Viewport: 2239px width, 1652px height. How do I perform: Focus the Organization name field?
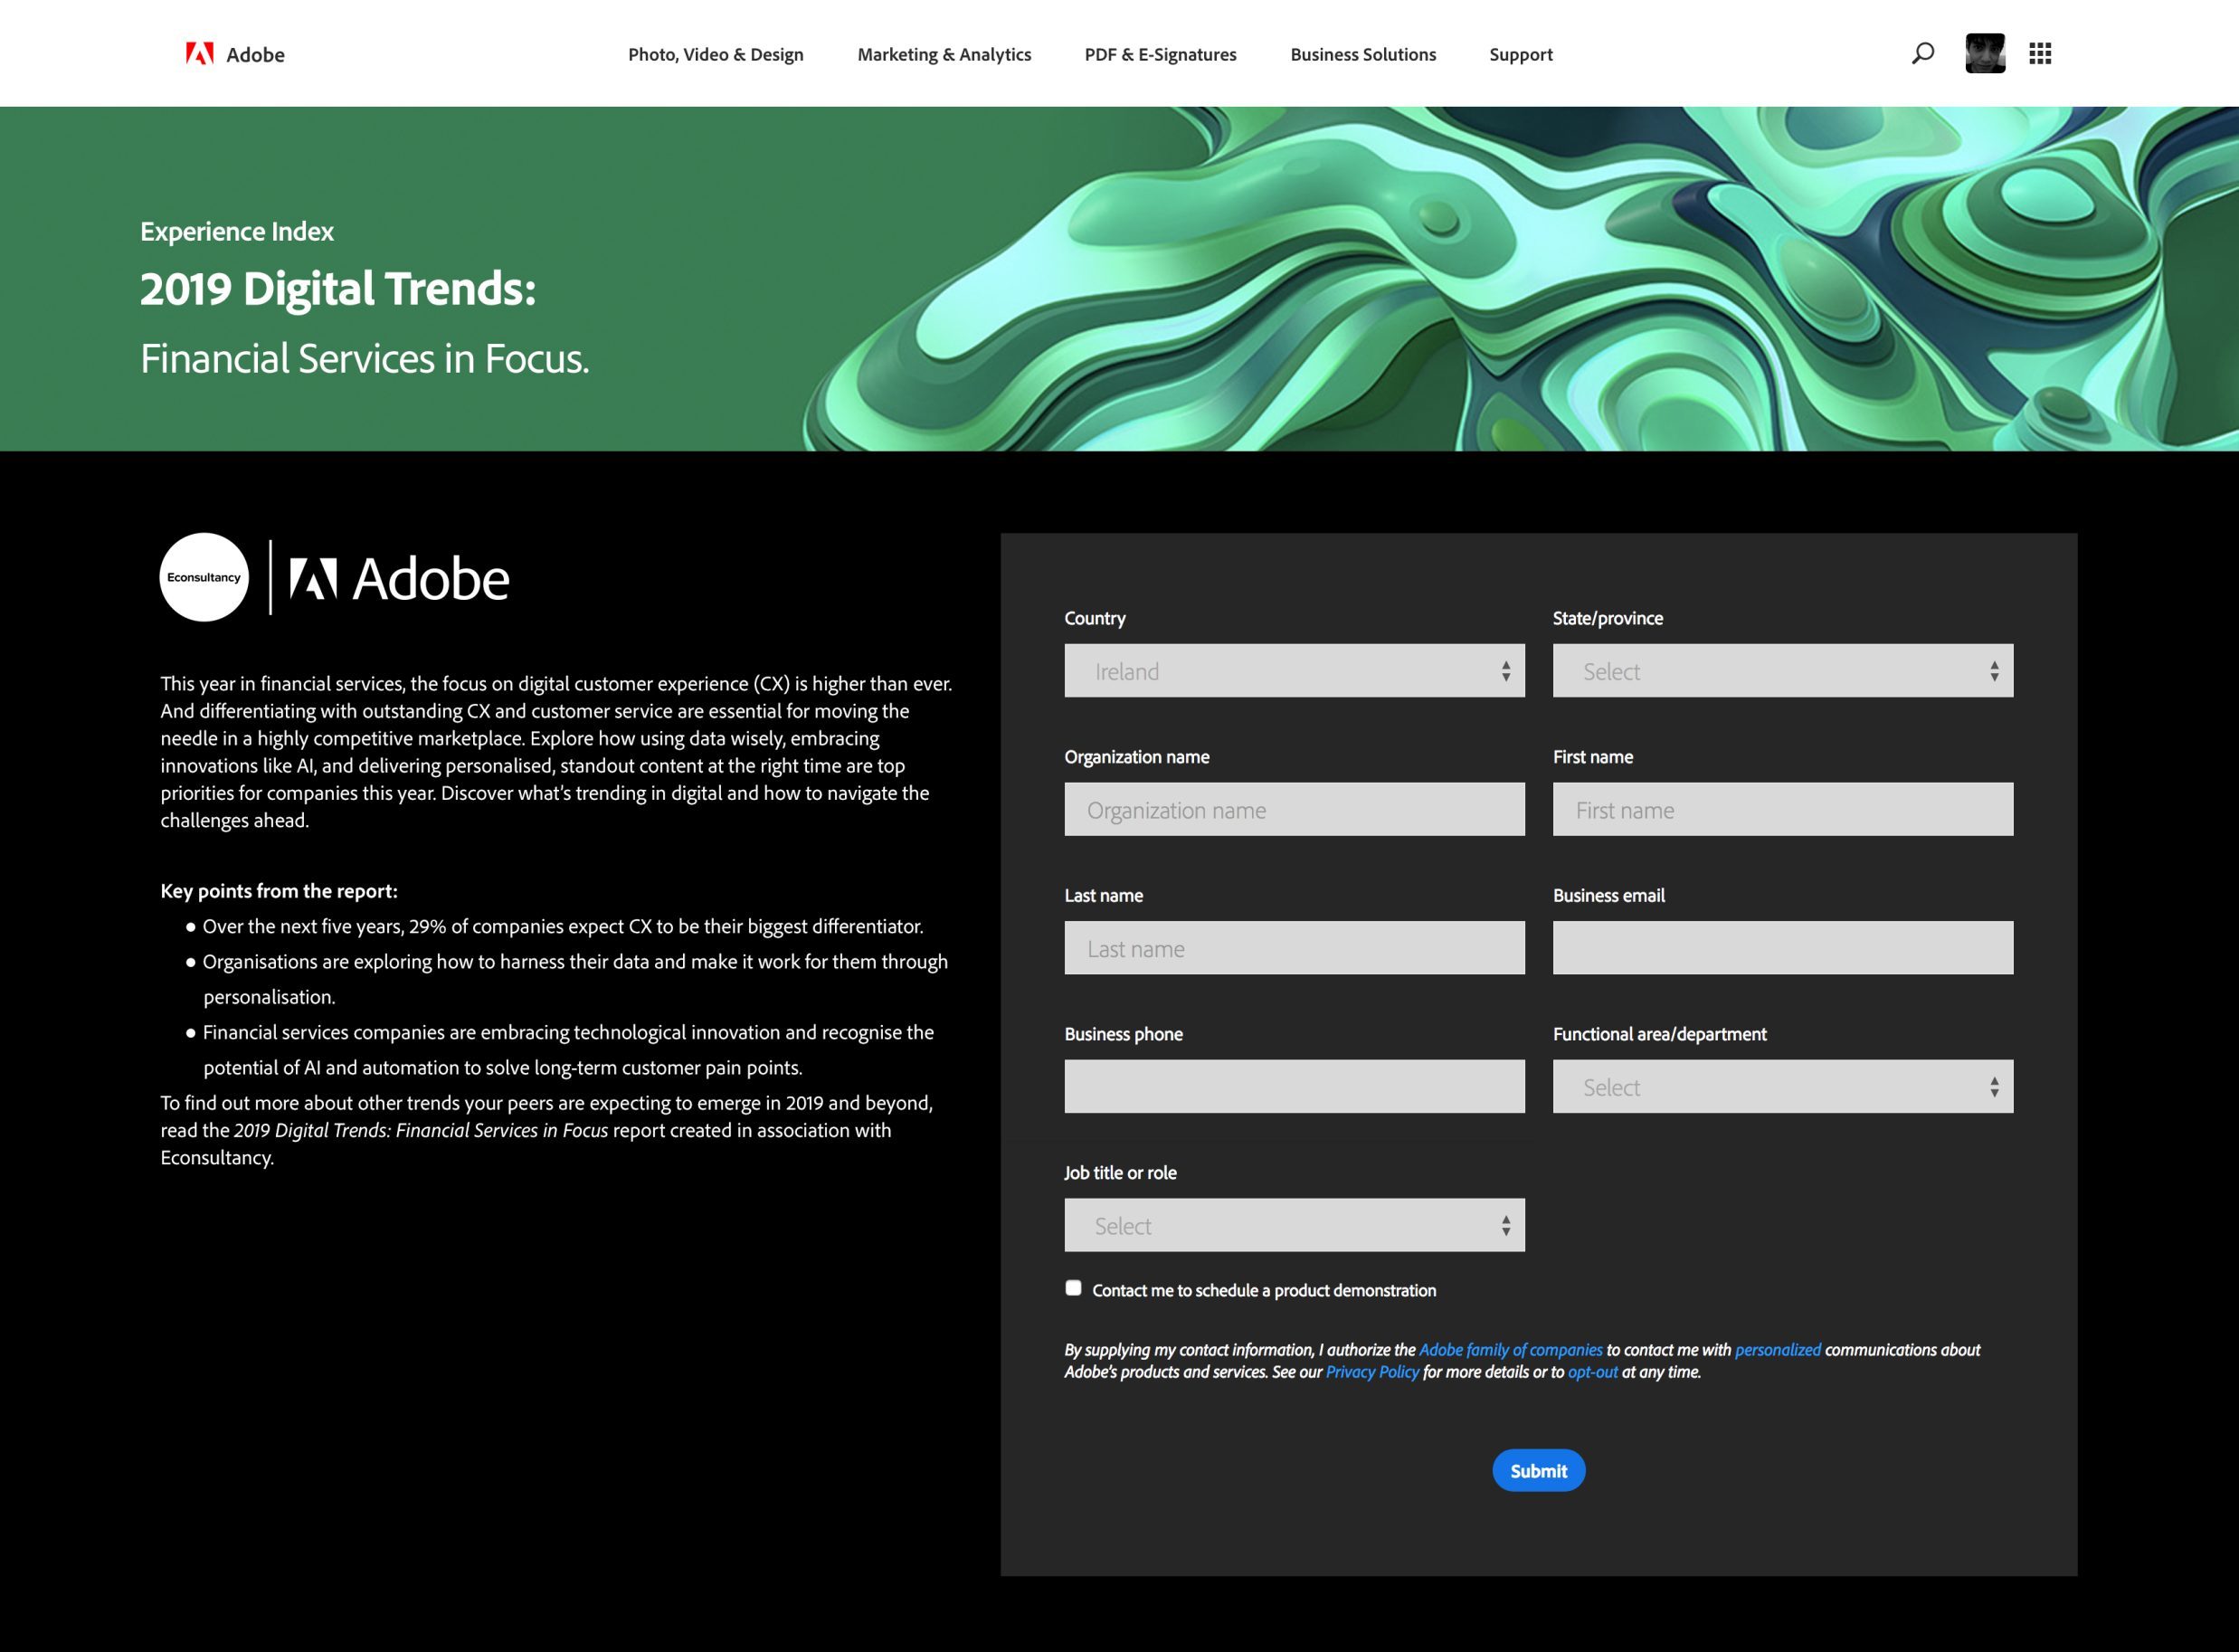click(1294, 809)
